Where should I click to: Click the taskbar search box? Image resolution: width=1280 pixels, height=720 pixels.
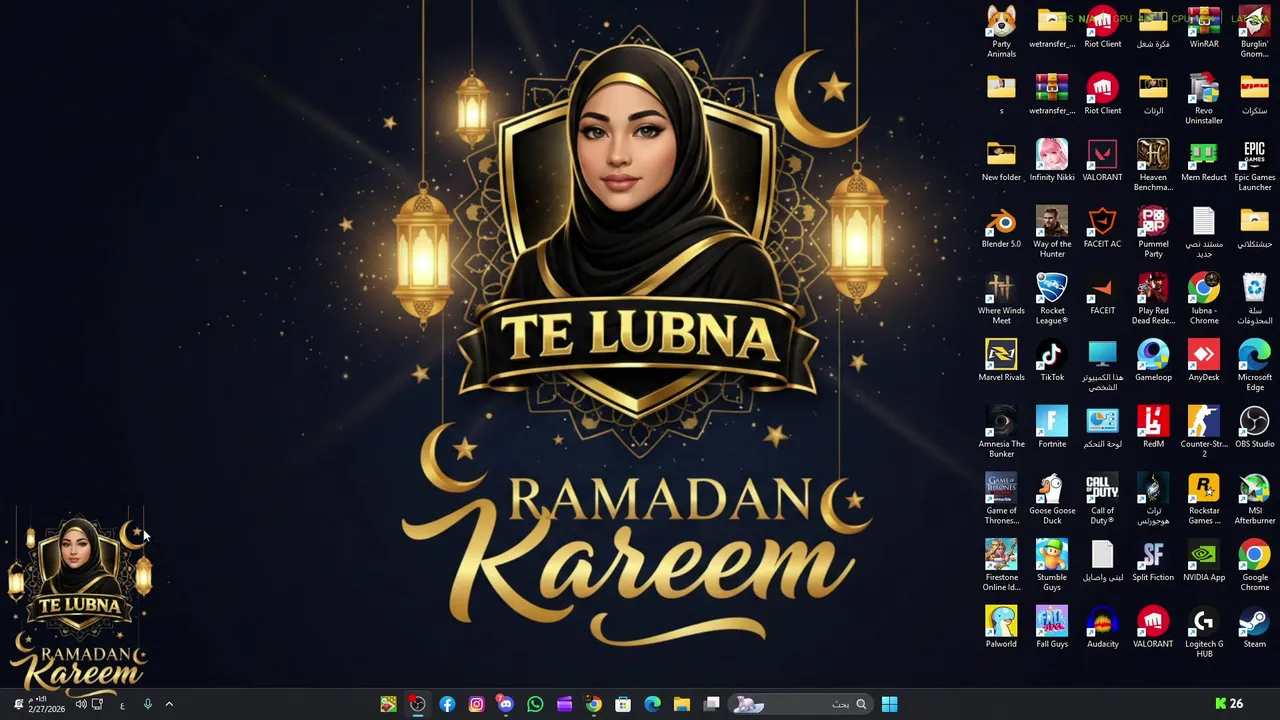(x=802, y=704)
